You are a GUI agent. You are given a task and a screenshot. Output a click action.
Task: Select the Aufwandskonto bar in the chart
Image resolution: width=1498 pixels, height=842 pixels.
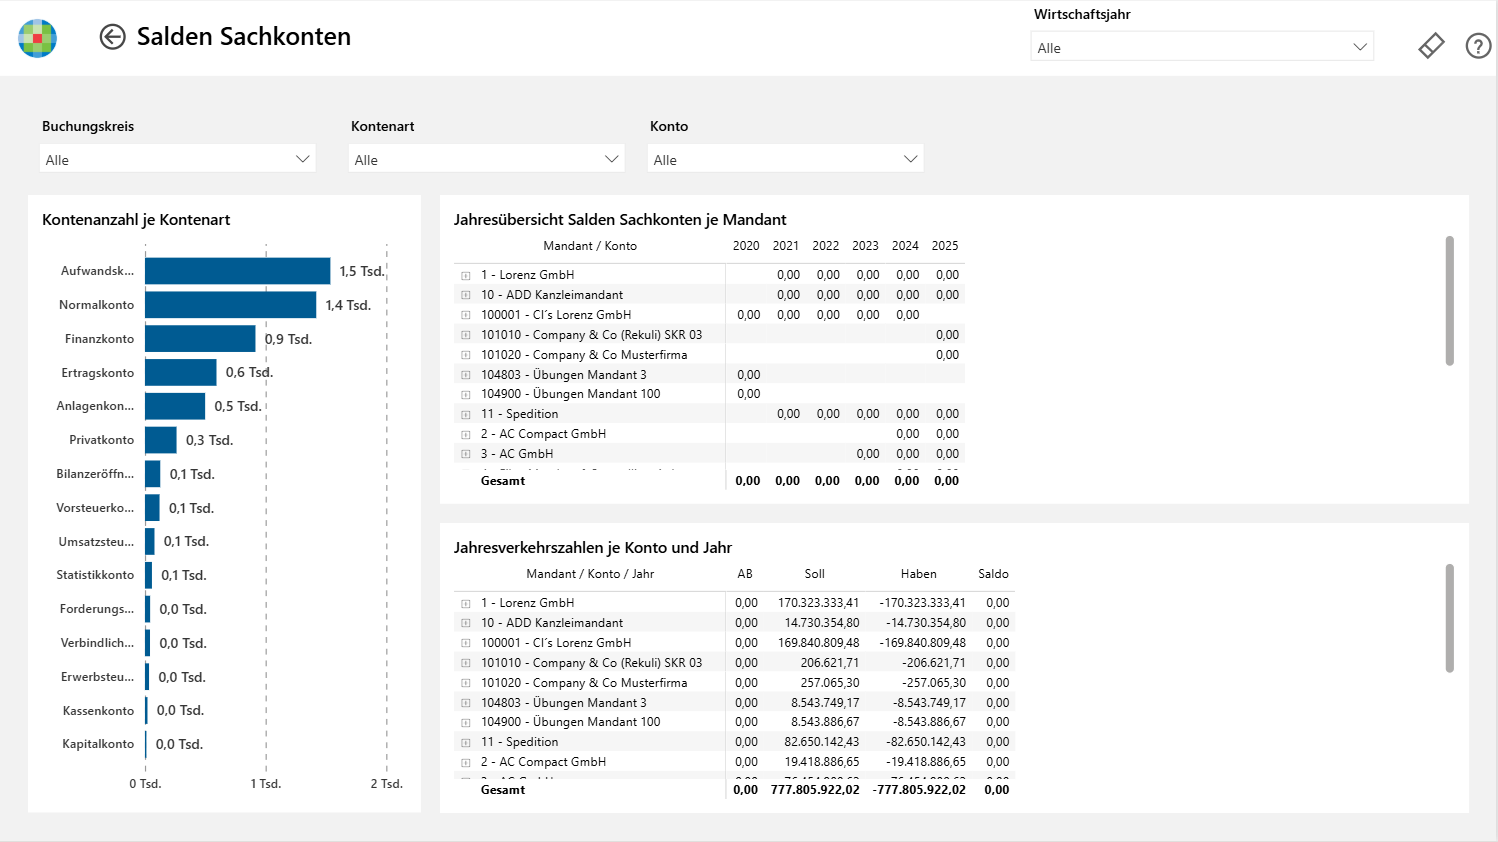tap(238, 271)
